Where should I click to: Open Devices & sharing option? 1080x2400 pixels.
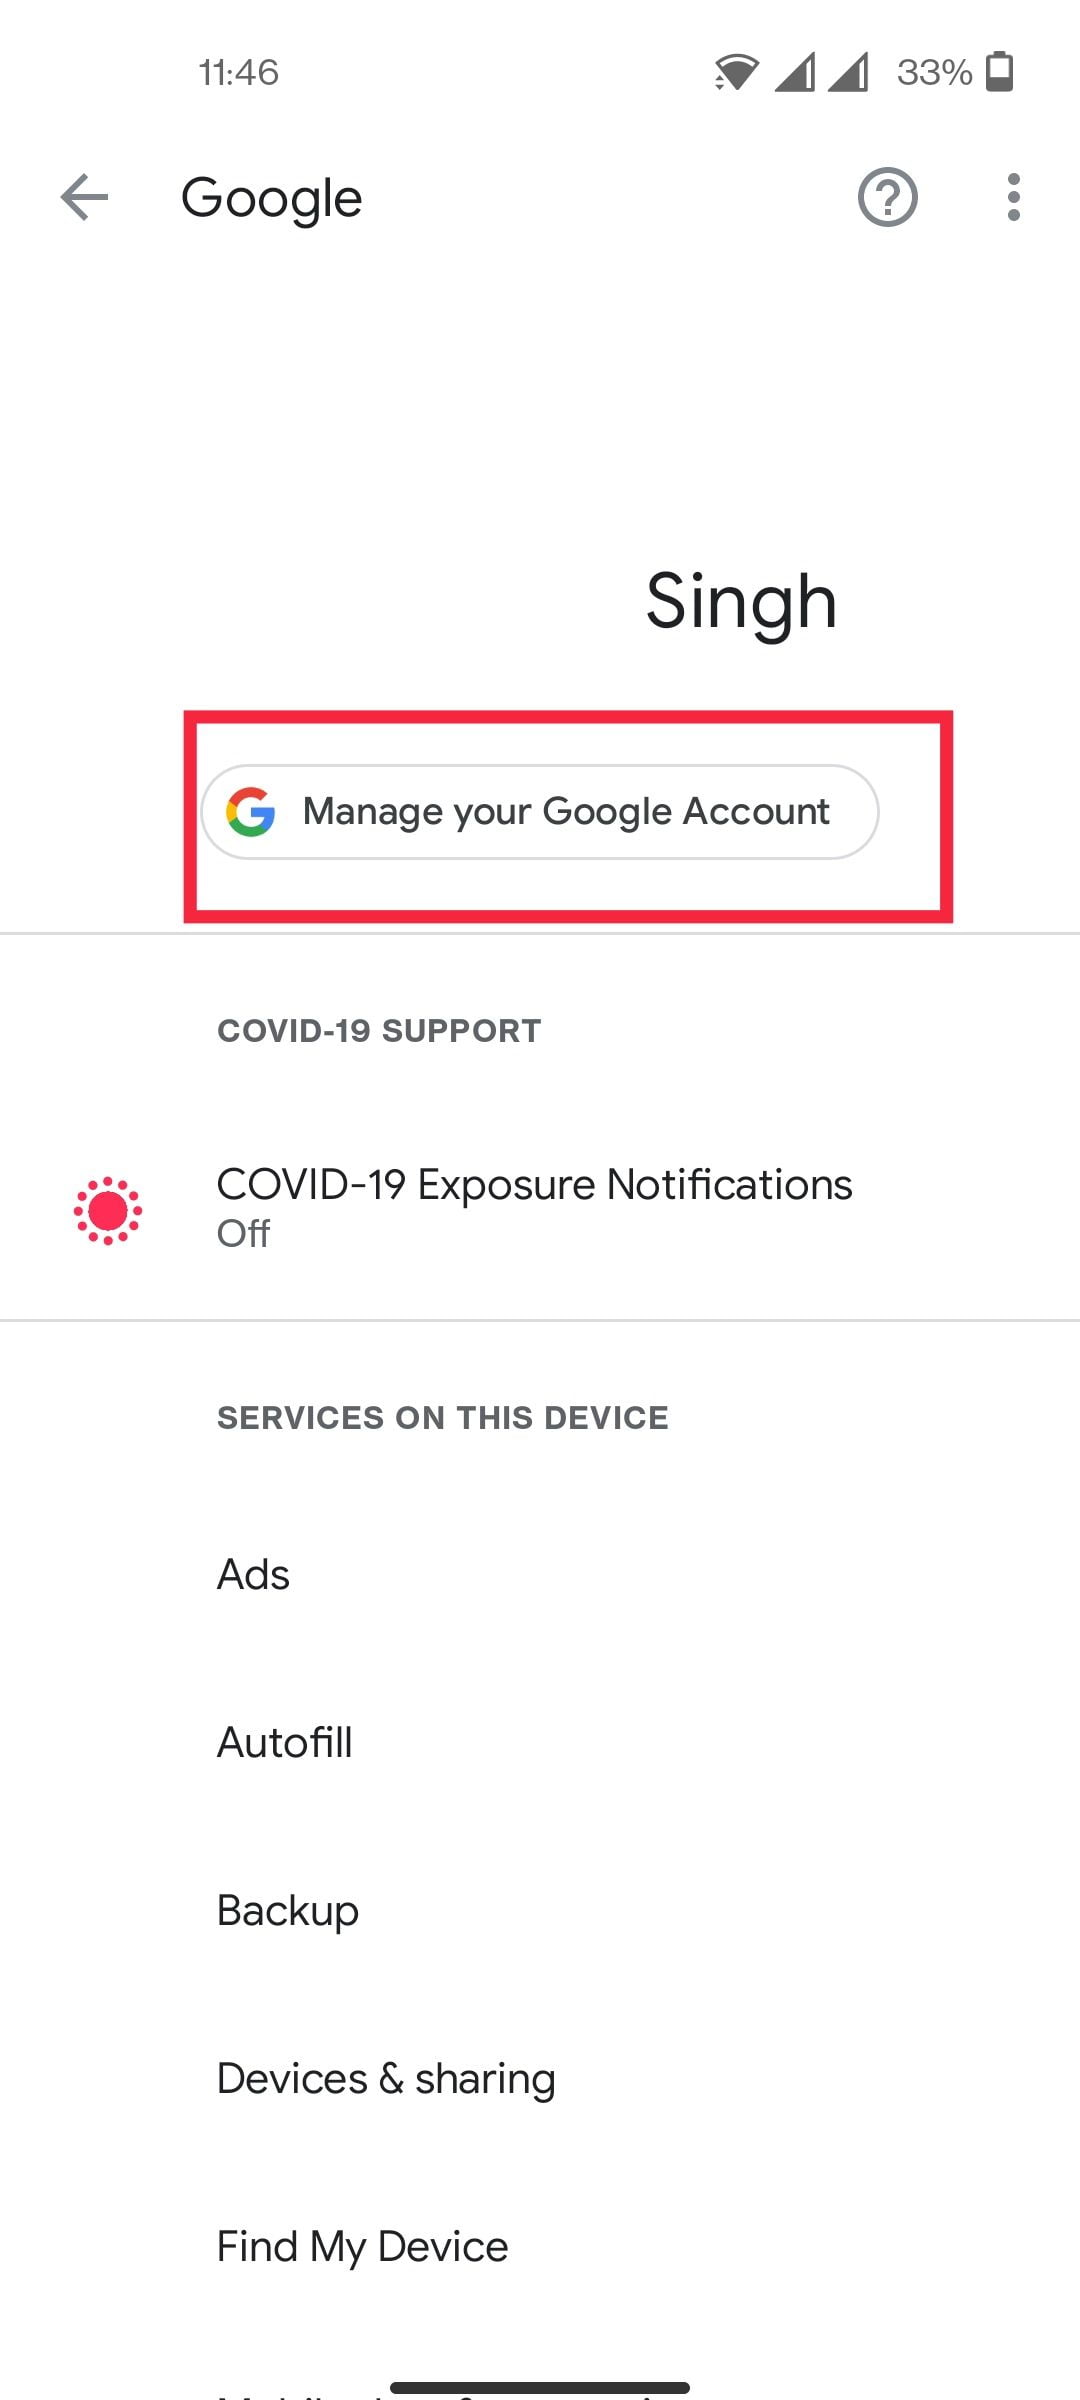[386, 2079]
